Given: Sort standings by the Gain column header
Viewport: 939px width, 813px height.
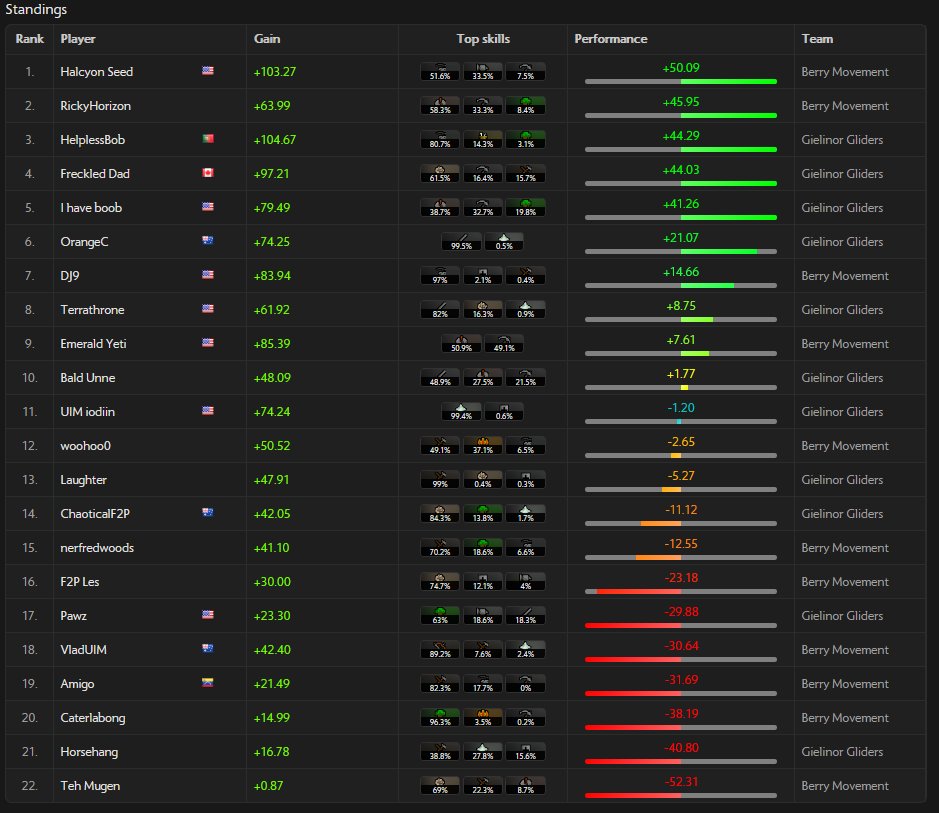Looking at the screenshot, I should (x=265, y=38).
